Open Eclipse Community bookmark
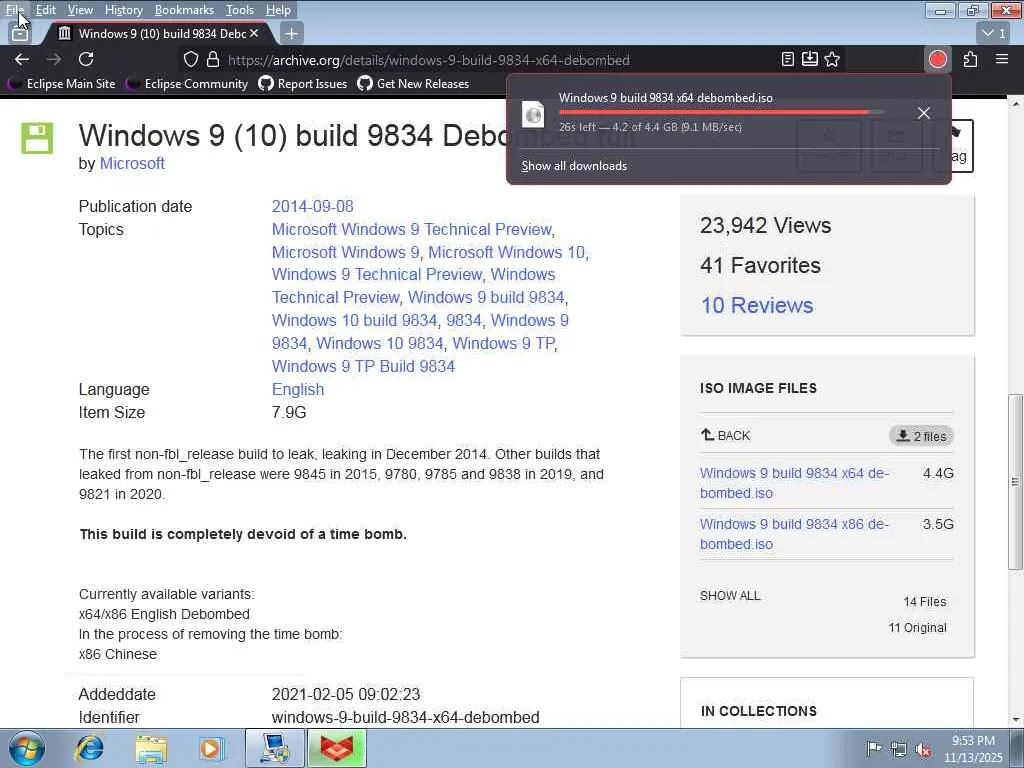 tap(187, 84)
